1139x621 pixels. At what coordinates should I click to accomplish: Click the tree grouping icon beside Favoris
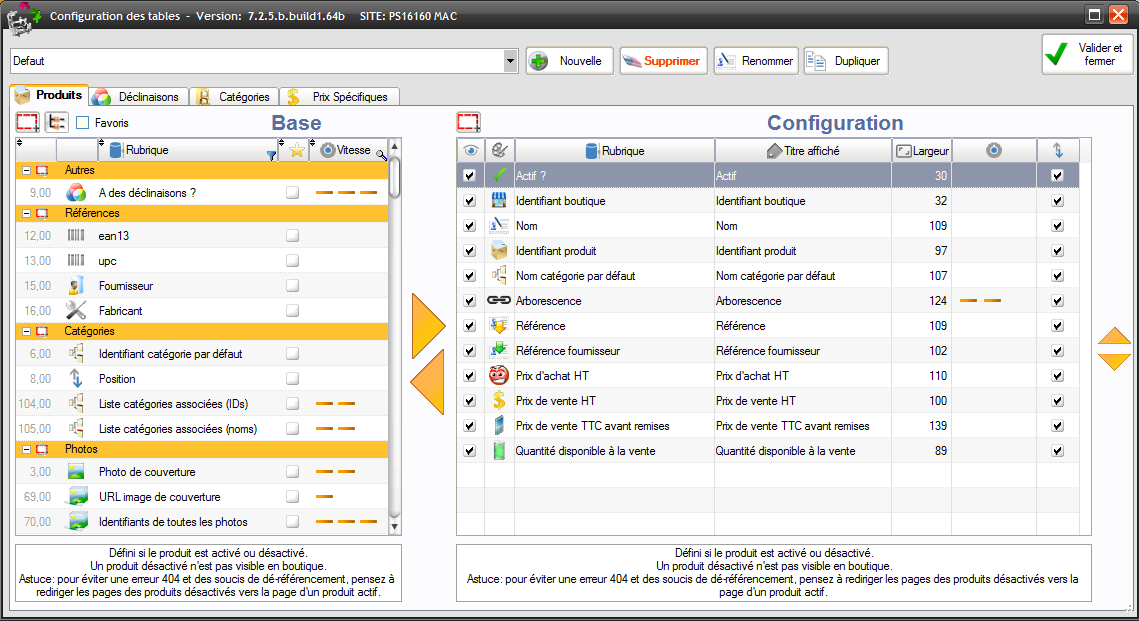56,122
